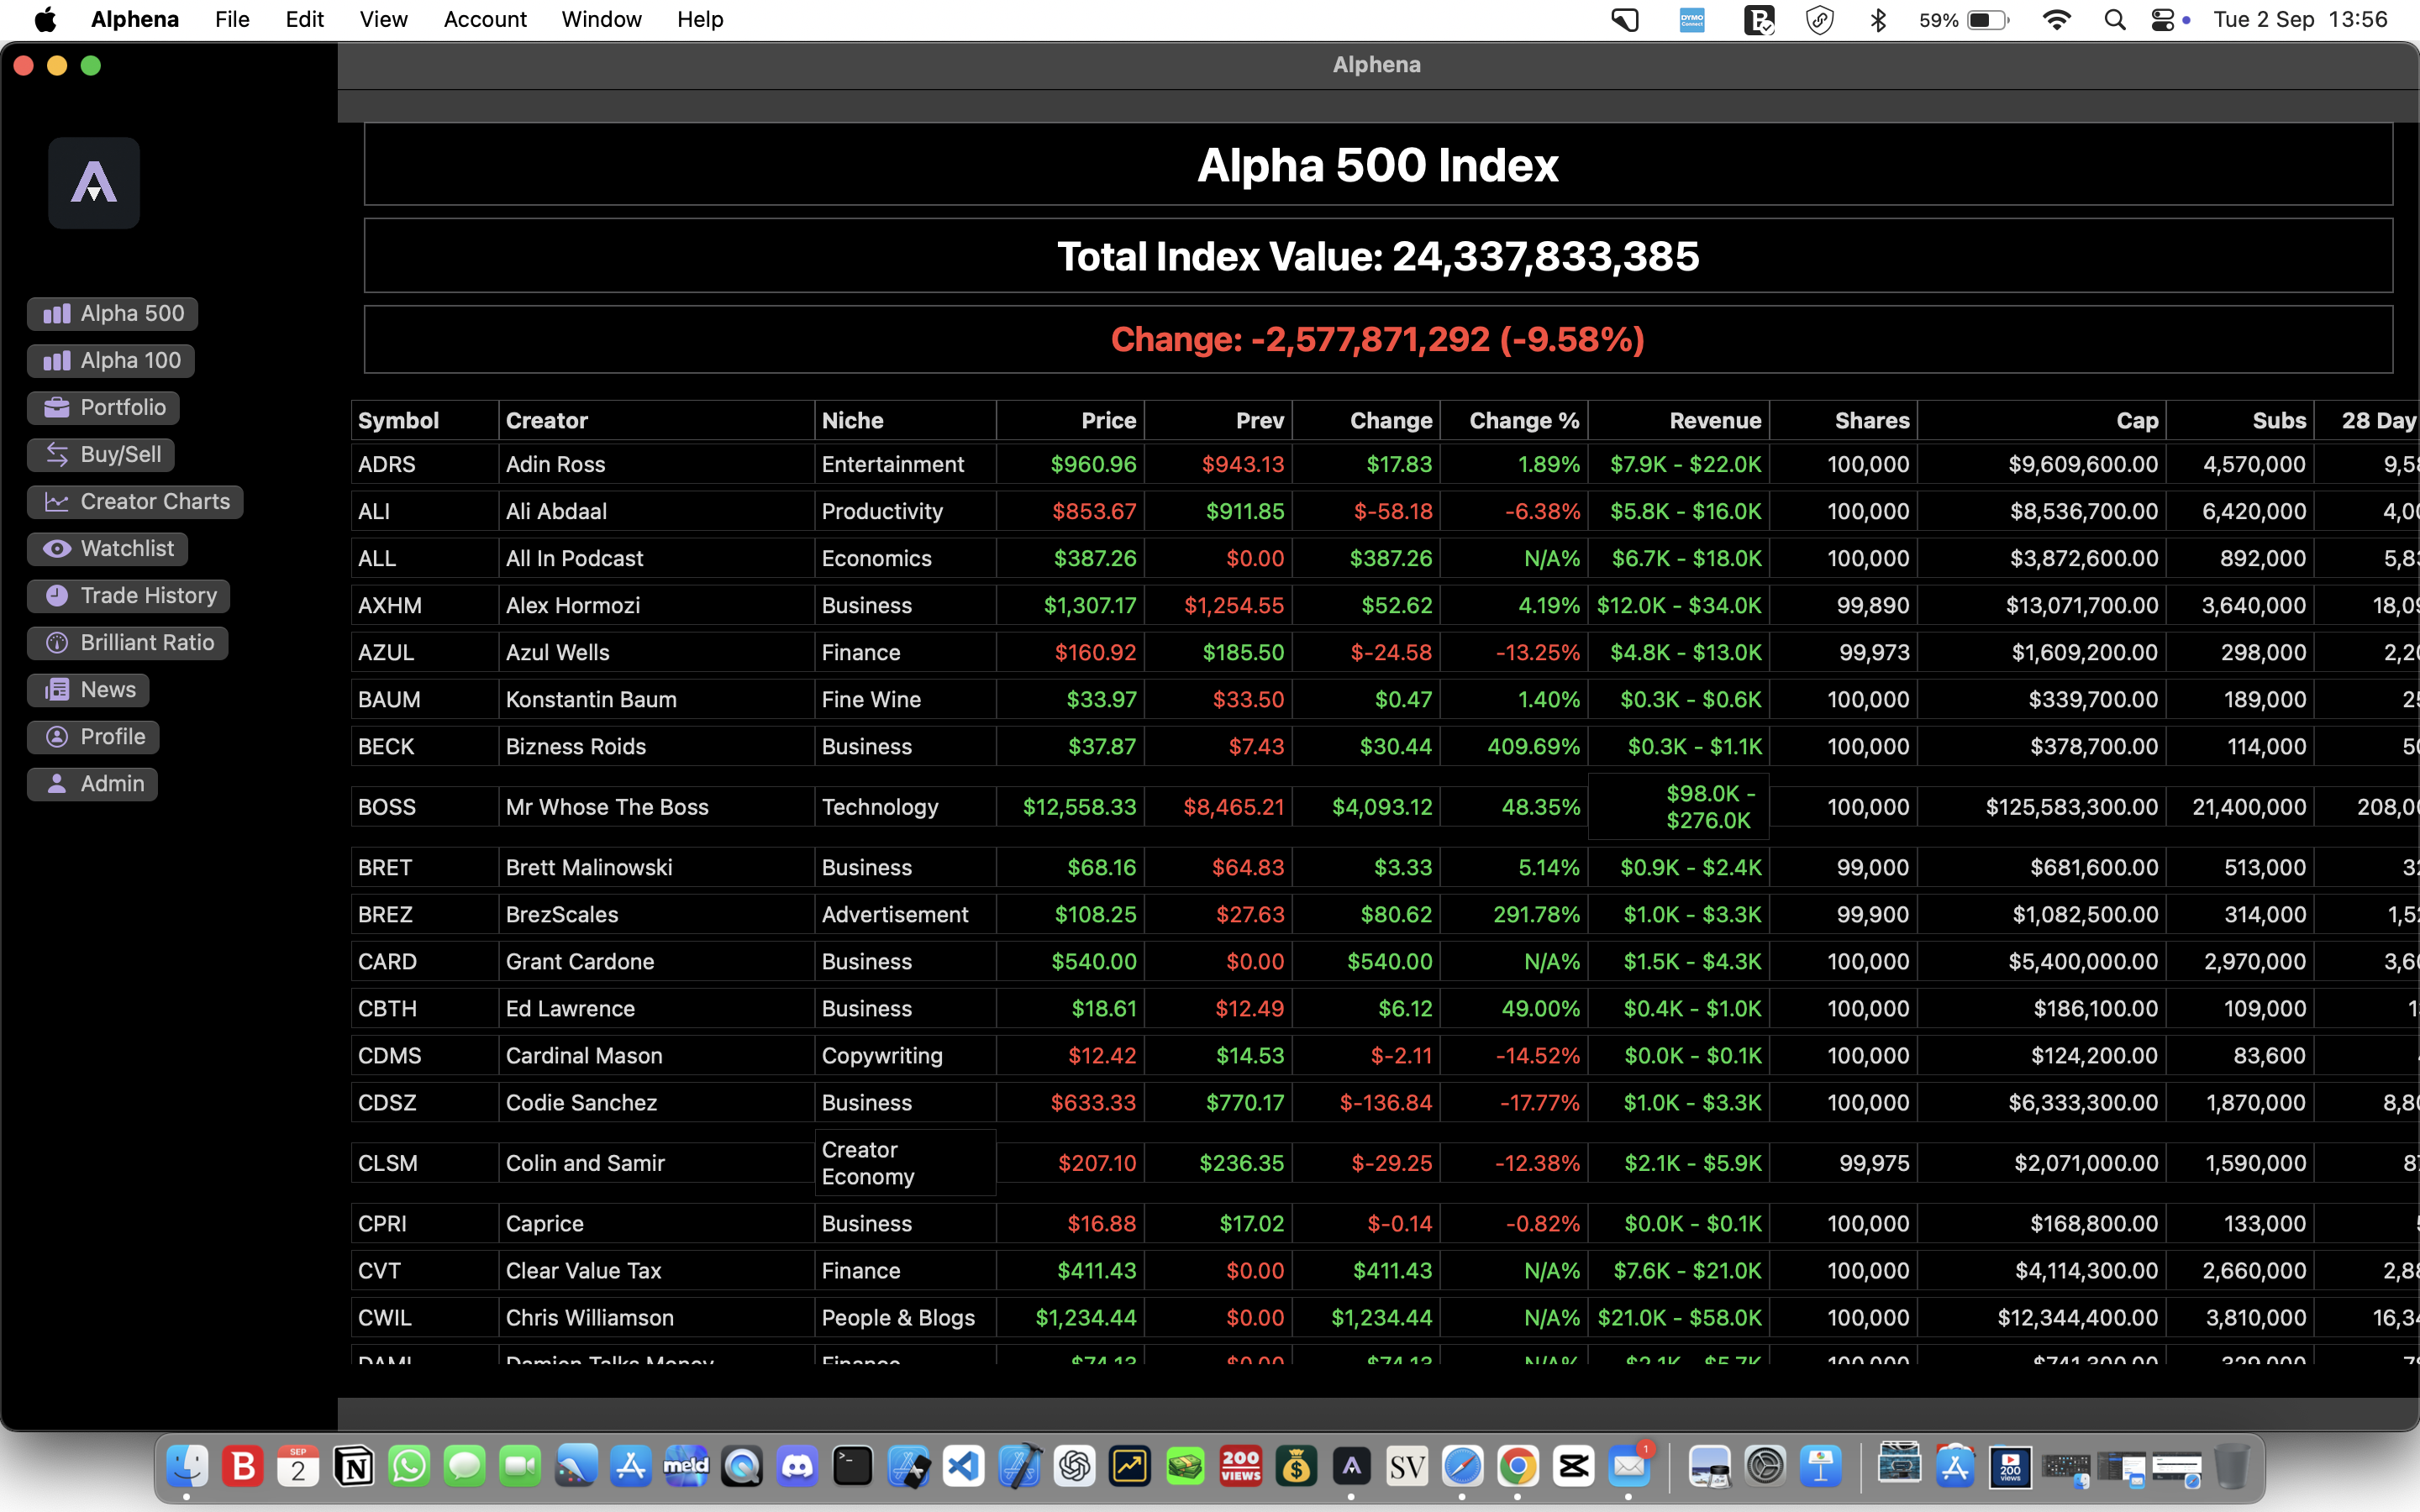Click the eye icon on Watchlist

click(57, 549)
